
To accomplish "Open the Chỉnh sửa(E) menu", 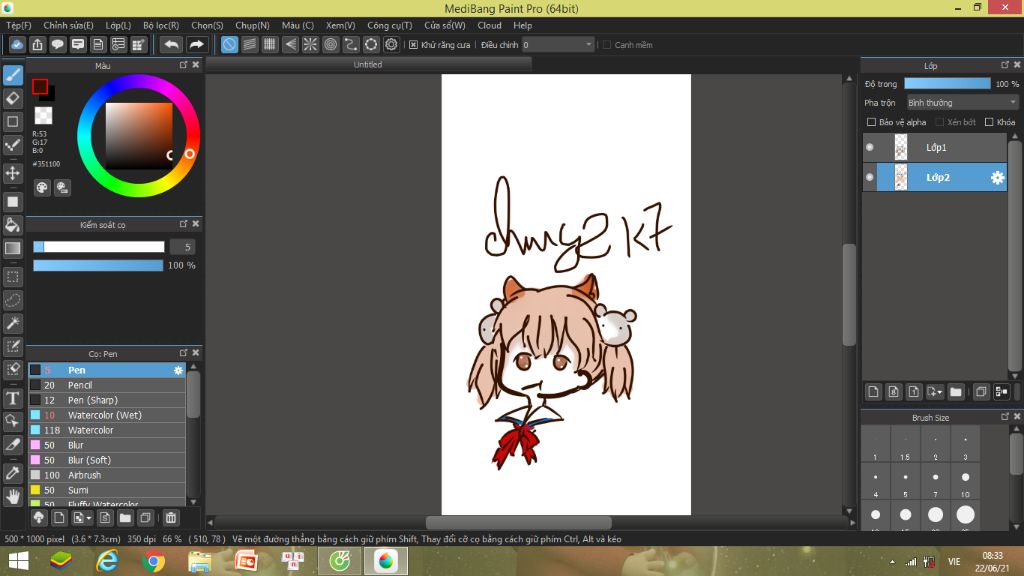I will click(69, 25).
